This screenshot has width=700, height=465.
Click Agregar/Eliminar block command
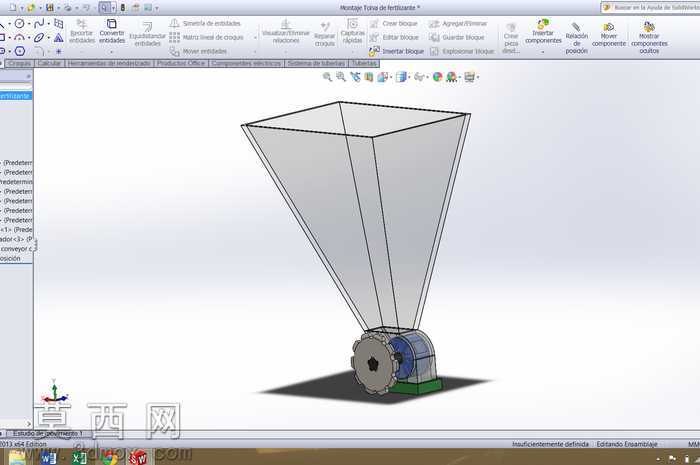click(458, 23)
